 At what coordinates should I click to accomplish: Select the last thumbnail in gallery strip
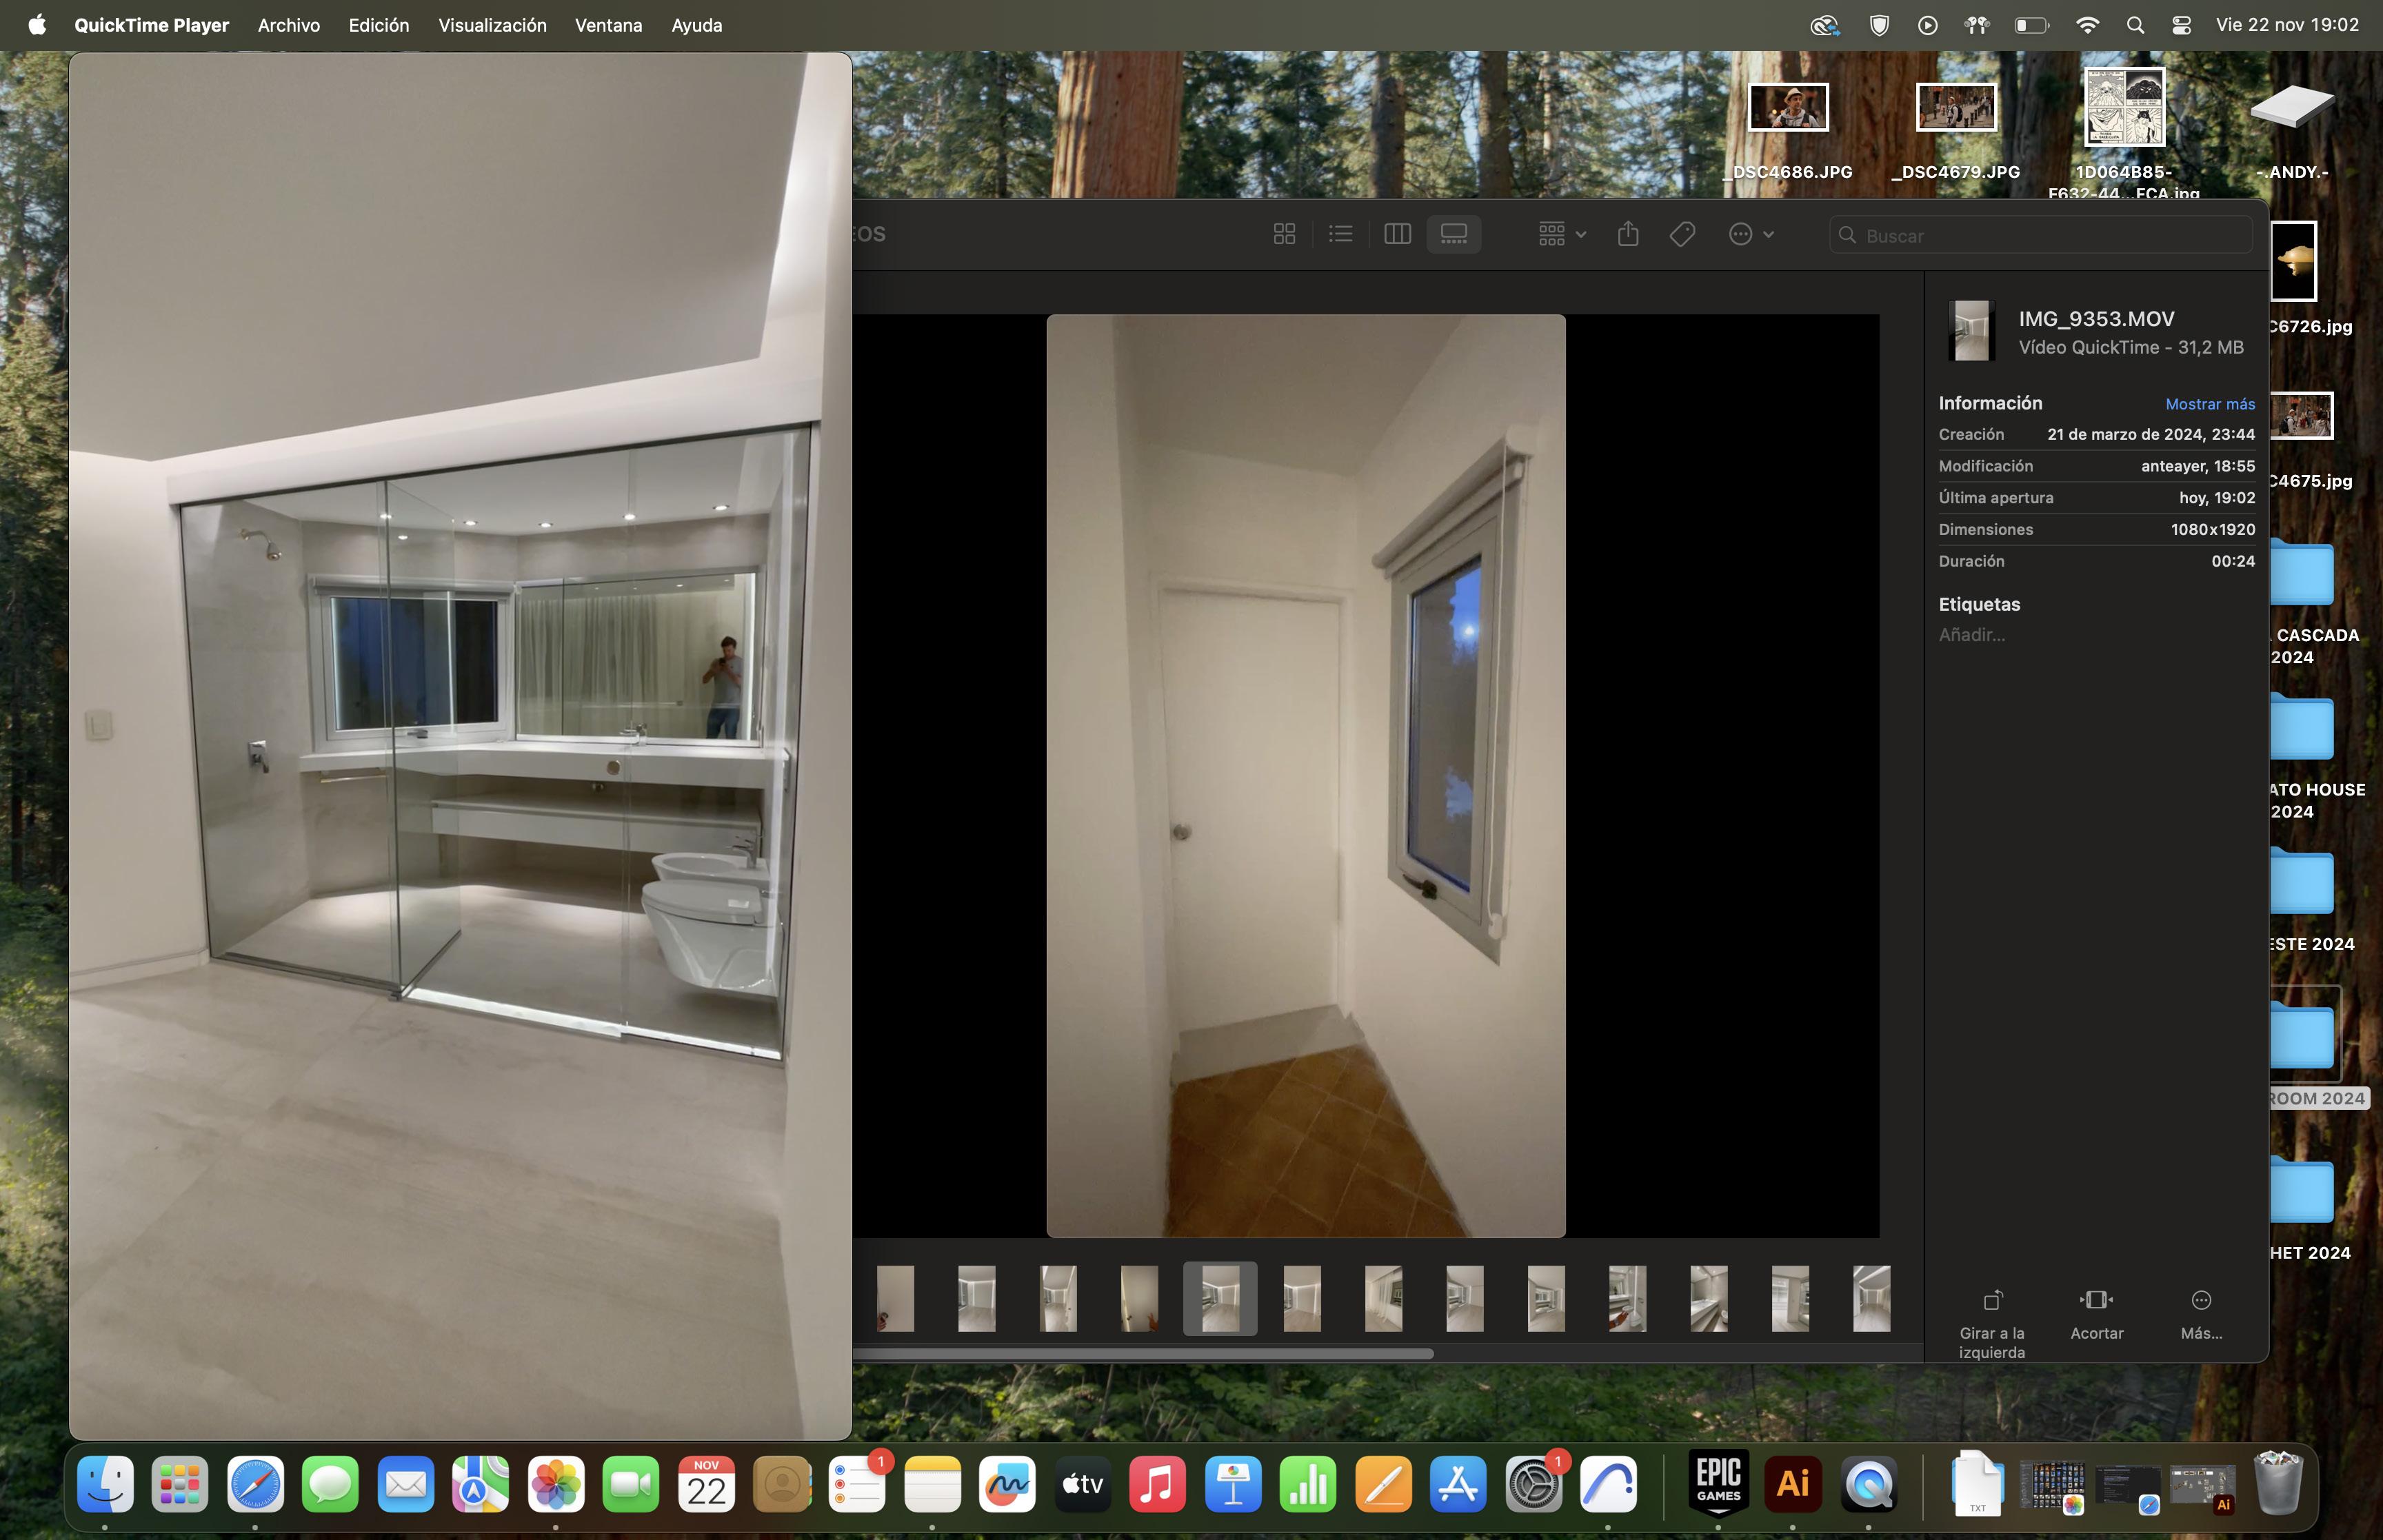(1871, 1298)
